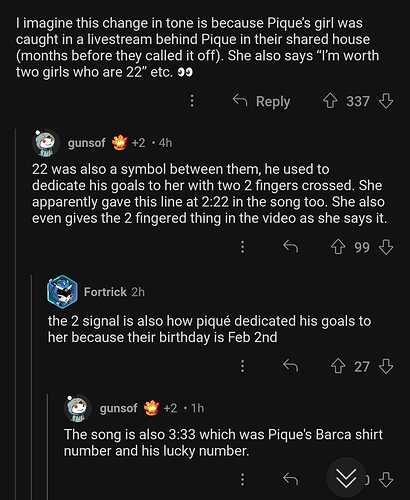Tap gunsof's avatar on the 1h comment
410x500 pixels.
78,408
